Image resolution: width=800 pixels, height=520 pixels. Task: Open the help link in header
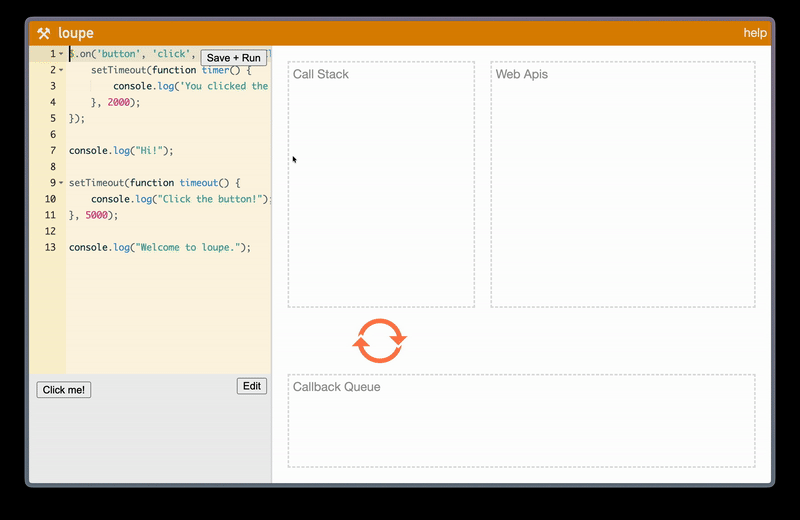[x=755, y=33]
